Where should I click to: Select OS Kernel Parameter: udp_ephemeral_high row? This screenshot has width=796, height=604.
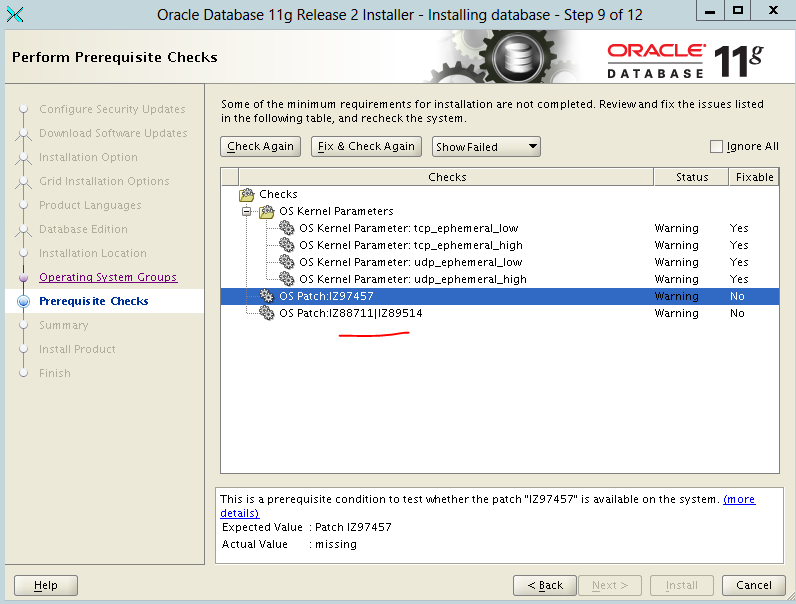pyautogui.click(x=500, y=279)
